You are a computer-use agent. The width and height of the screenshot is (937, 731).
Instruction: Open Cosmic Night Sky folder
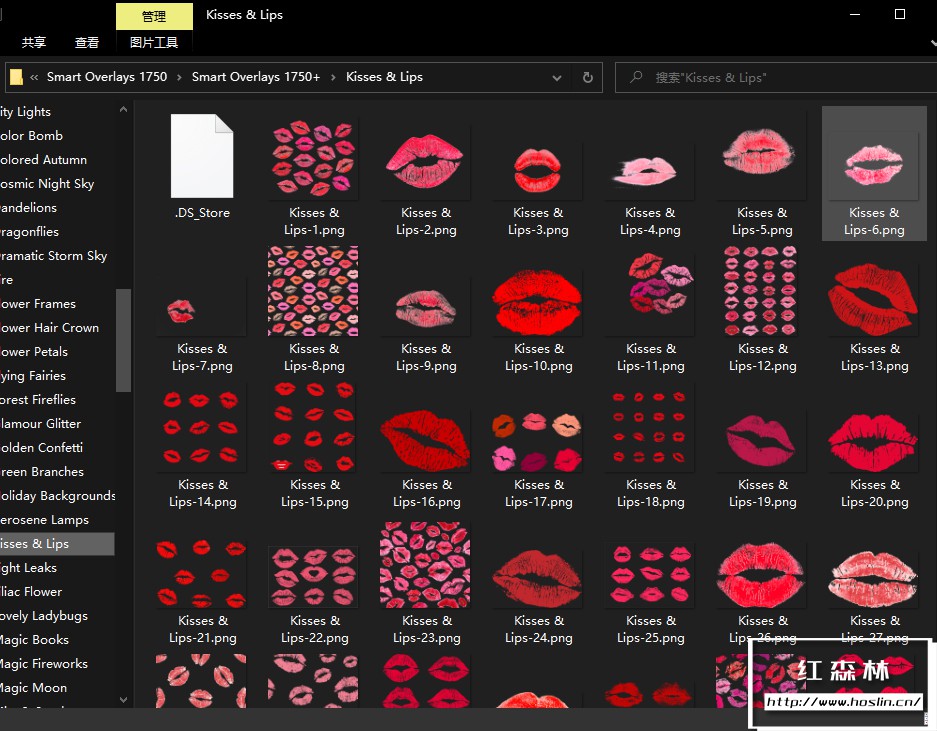47,183
